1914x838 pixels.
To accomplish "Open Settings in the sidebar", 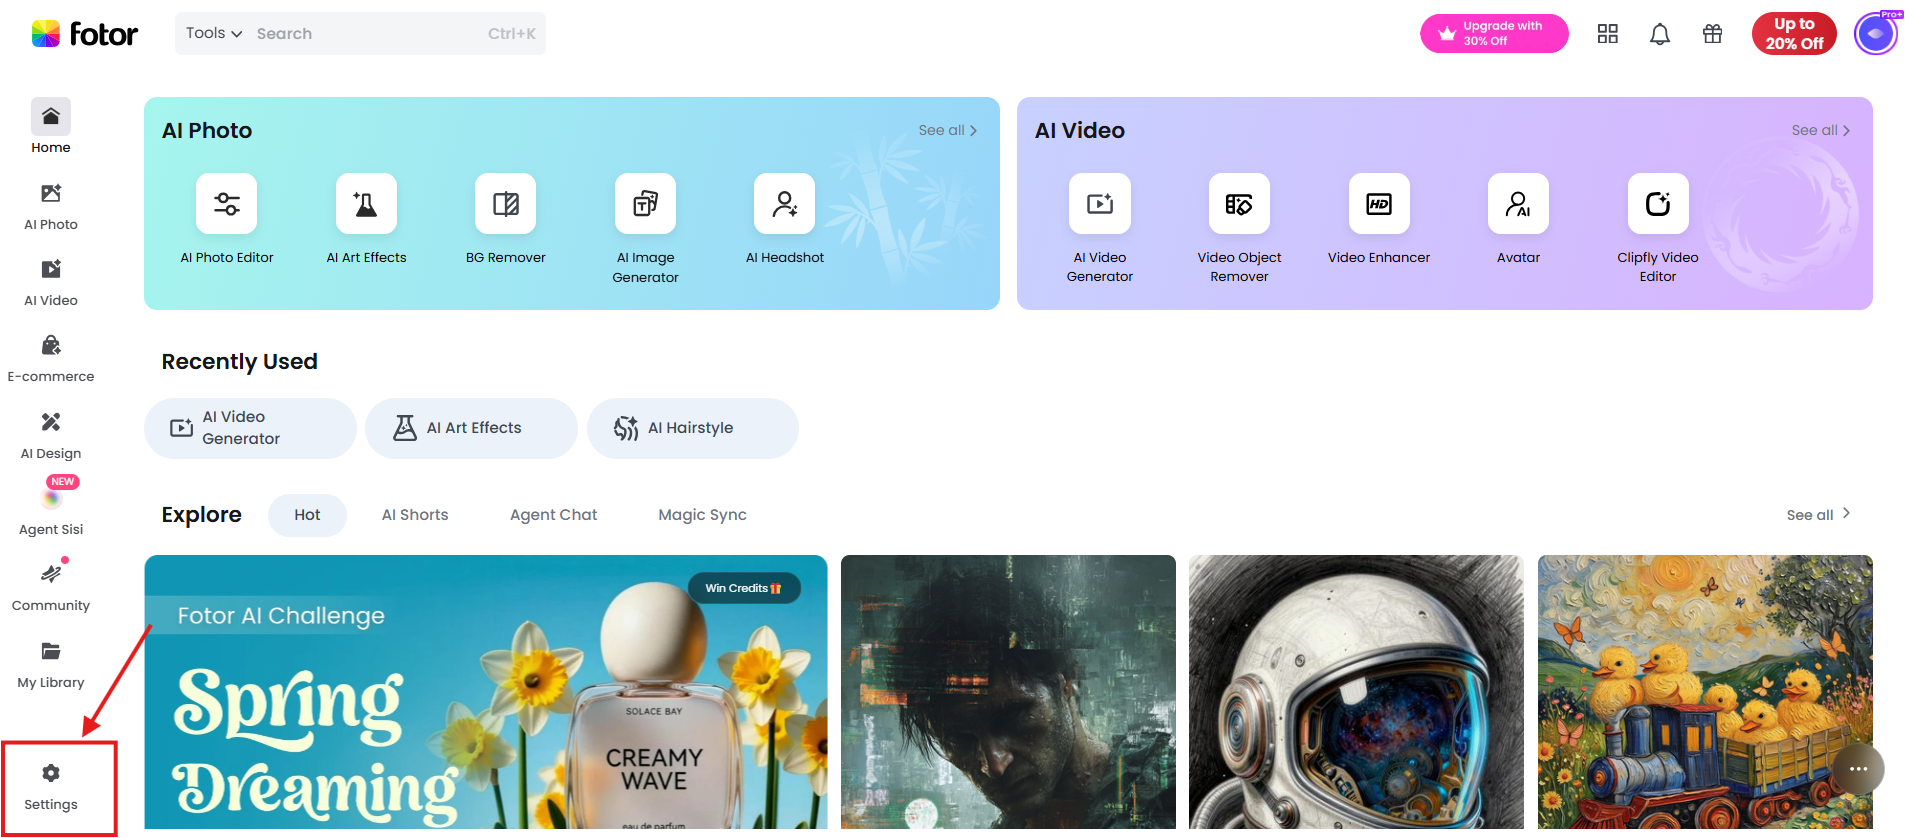I will [51, 787].
